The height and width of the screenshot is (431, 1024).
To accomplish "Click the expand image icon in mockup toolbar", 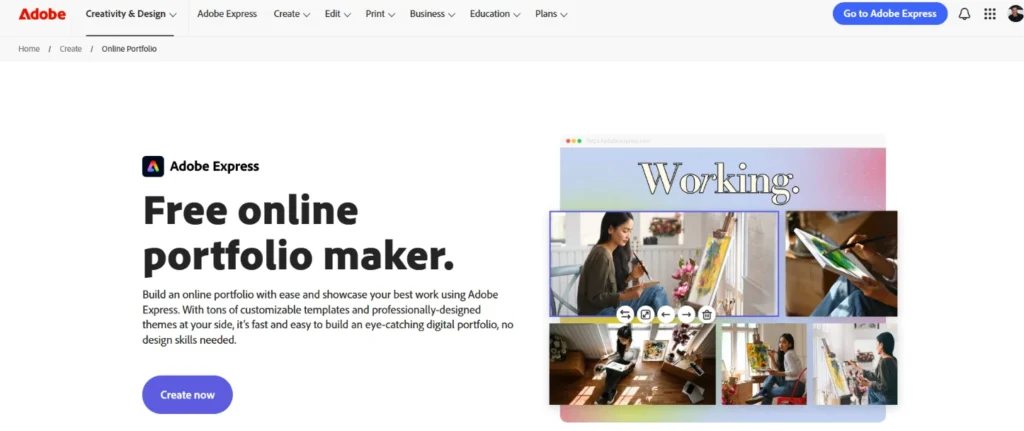I will coord(645,315).
